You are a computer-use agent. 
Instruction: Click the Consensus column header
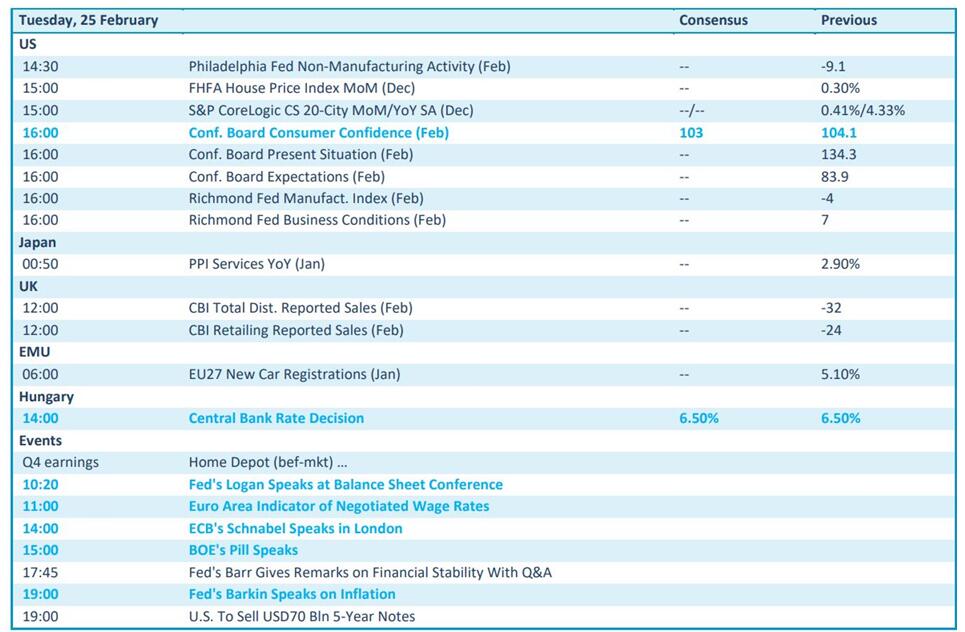point(713,20)
